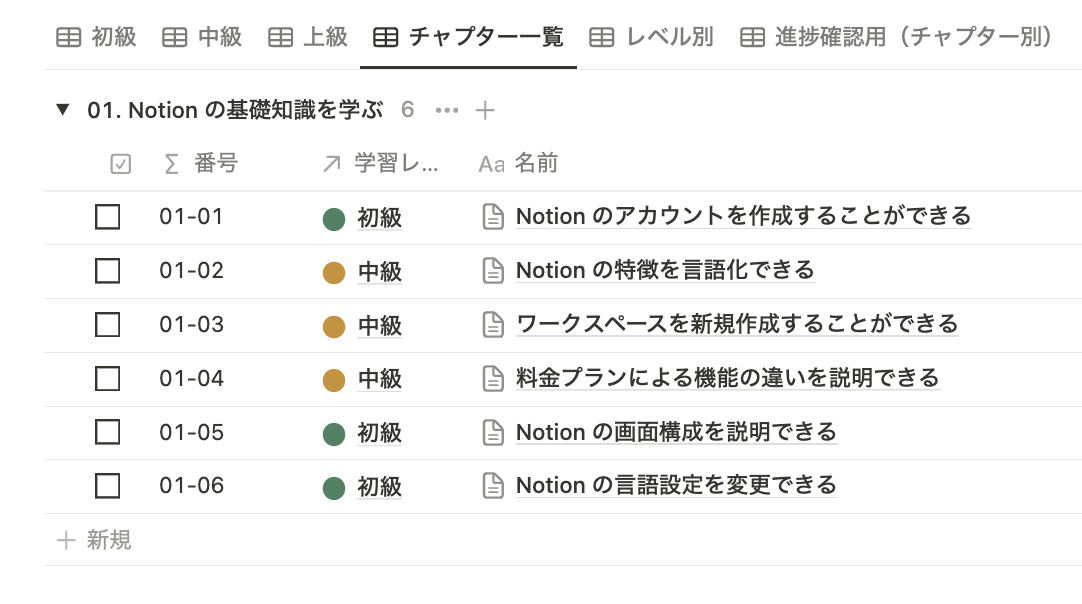Click the table icon on 上級 tab
The image size is (1082, 604).
pos(280,37)
